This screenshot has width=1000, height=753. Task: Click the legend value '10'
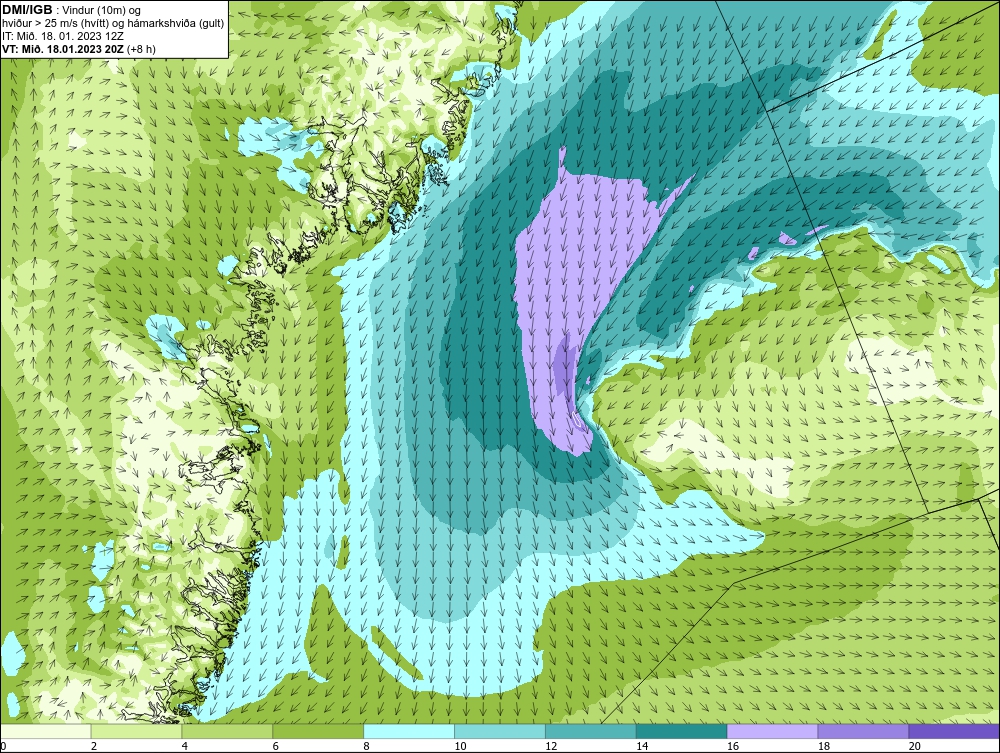click(x=460, y=746)
